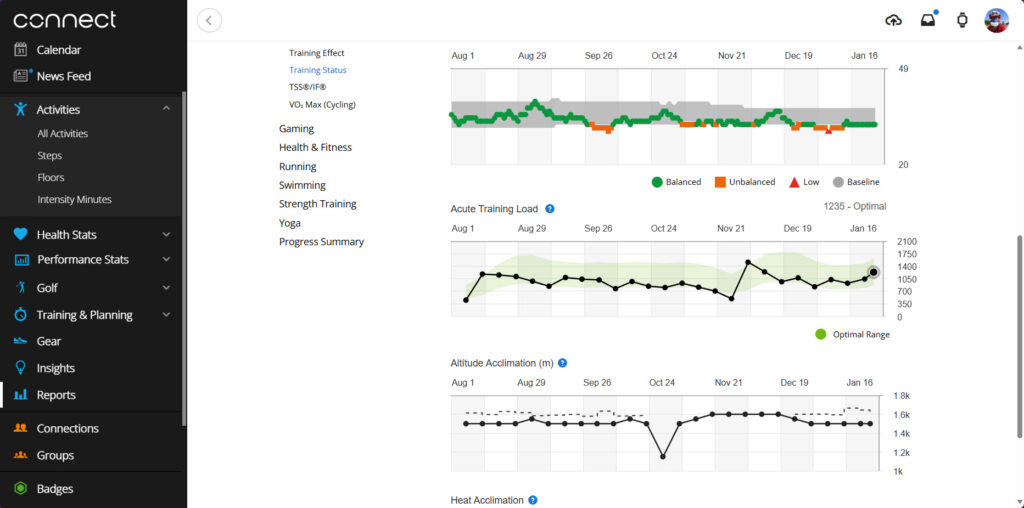Expand the Training & Planning menu
This screenshot has width=1024, height=508.
(166, 315)
